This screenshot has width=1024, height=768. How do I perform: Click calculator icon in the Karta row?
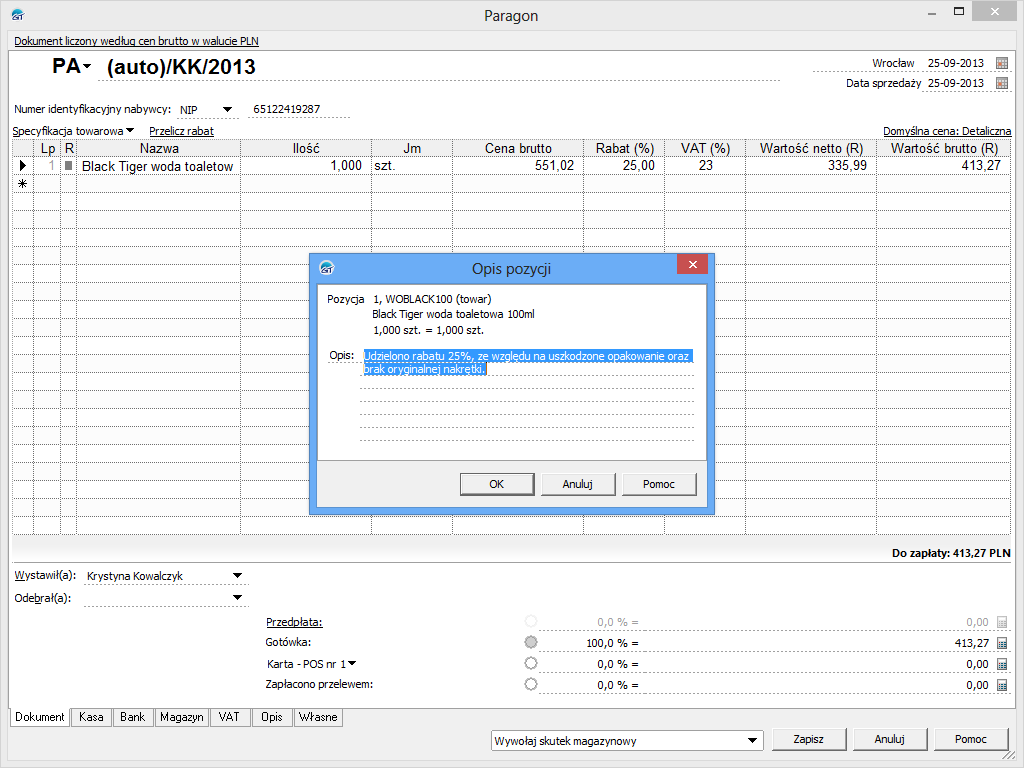pyautogui.click(x=1002, y=664)
